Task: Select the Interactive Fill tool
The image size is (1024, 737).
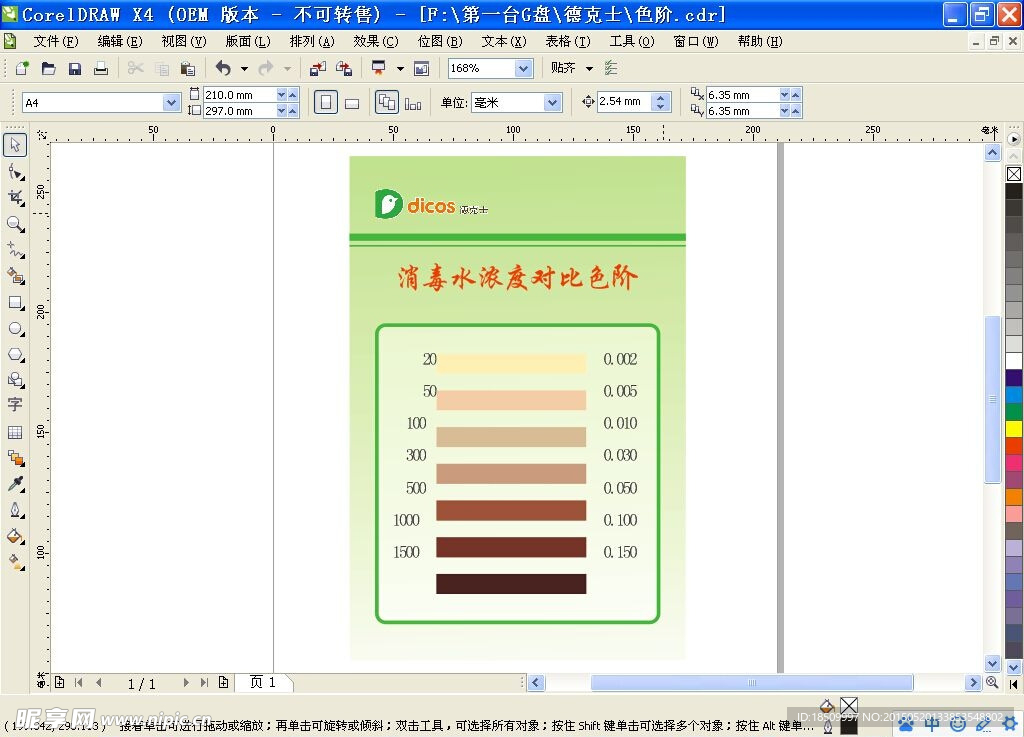Action: click(x=15, y=562)
